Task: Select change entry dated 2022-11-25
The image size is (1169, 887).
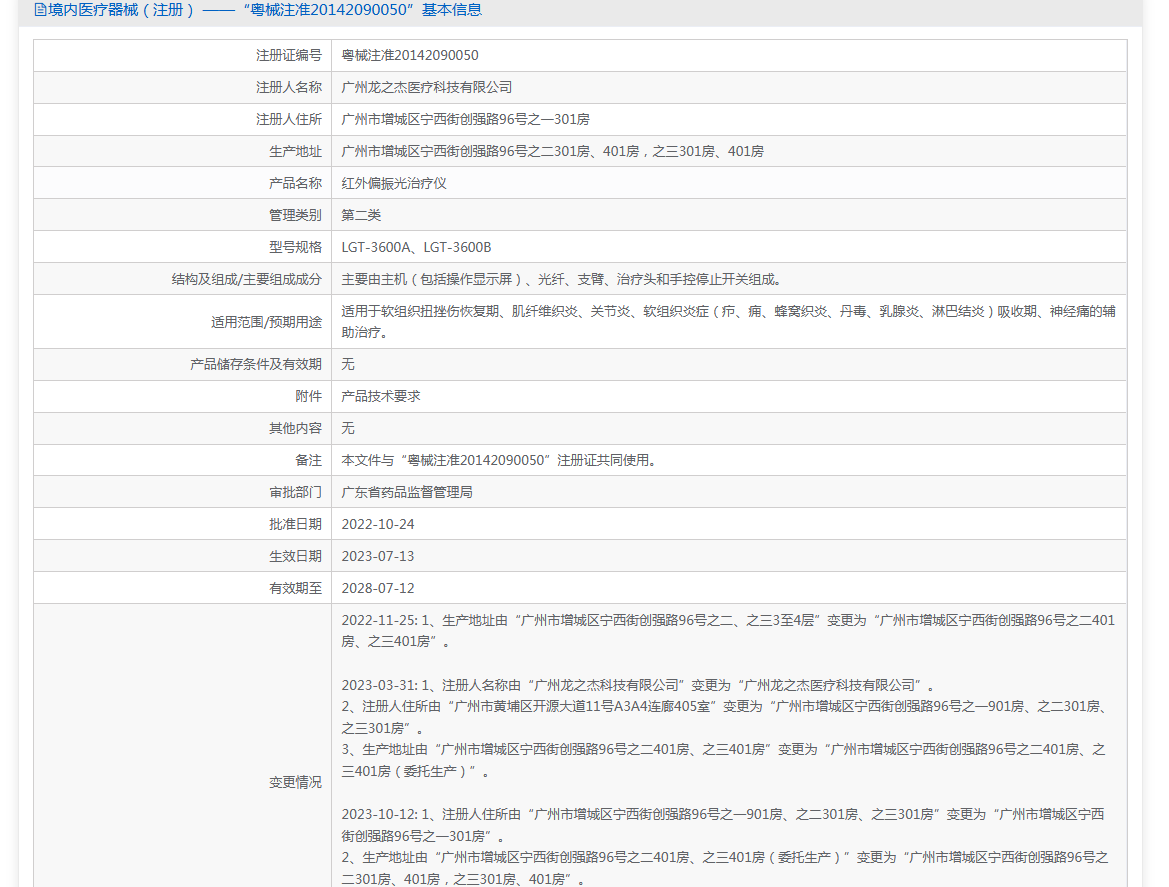Action: coord(728,631)
